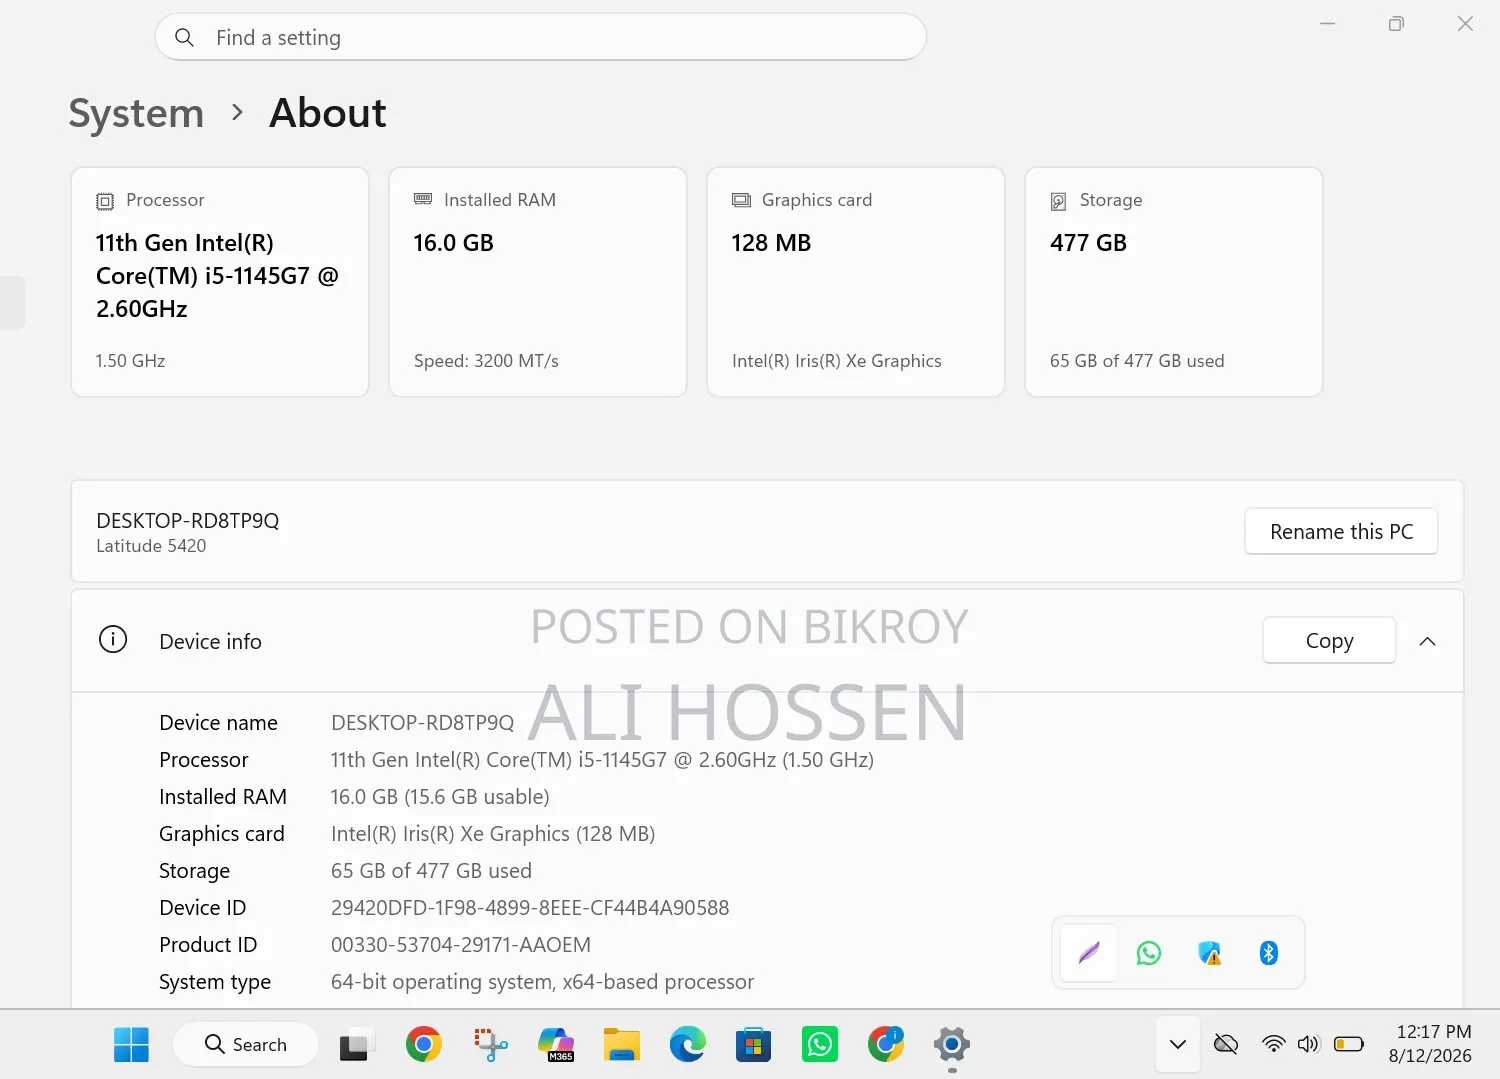This screenshot has width=1500, height=1079.
Task: Toggle the hidden tray icons chevron
Action: [x=1178, y=1044]
